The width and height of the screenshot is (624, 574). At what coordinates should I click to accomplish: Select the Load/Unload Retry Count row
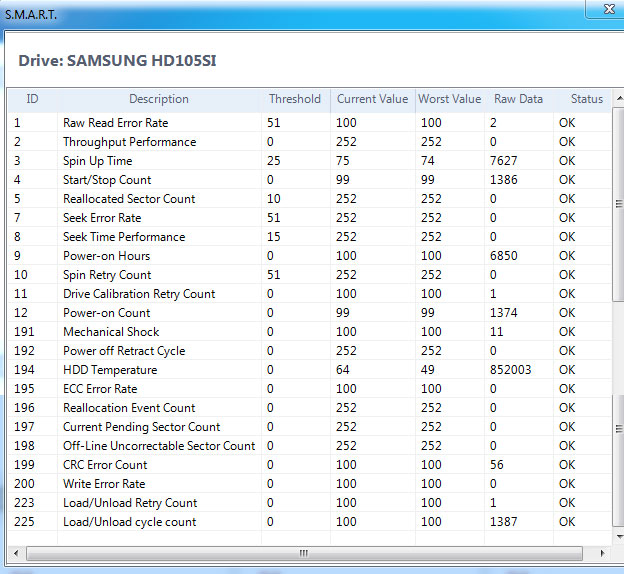(309, 503)
